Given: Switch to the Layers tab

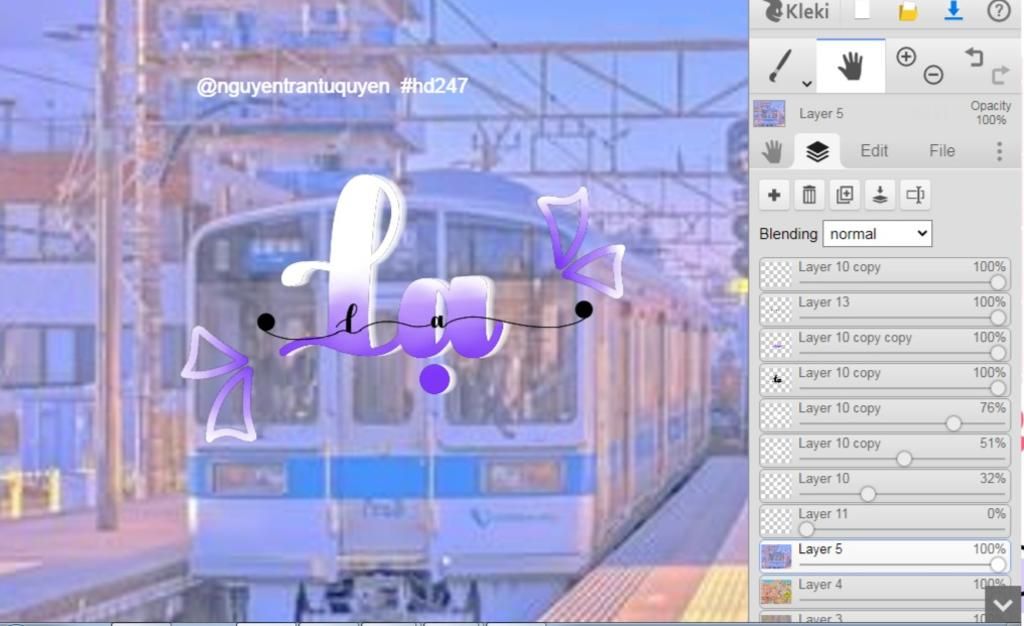Looking at the screenshot, I should click(x=817, y=151).
